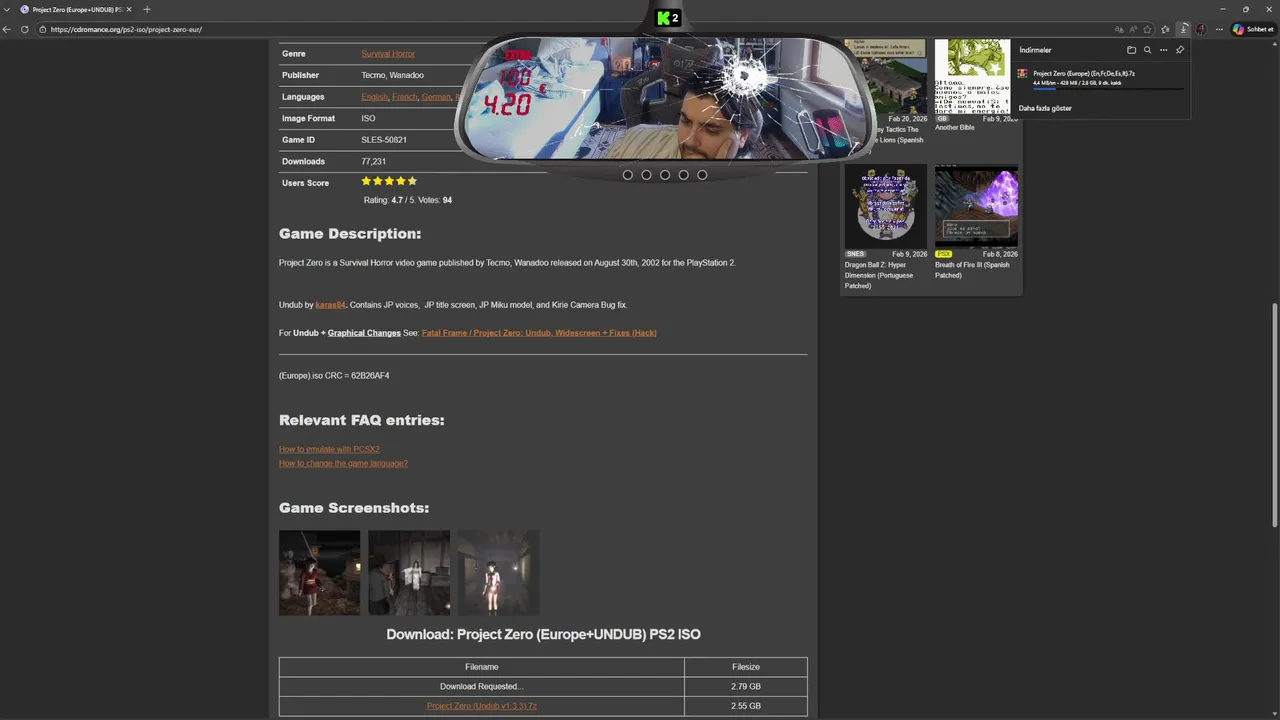Screen dimensions: 1280x720
Task: Reload the page with the refresh icon
Action: 25,29
